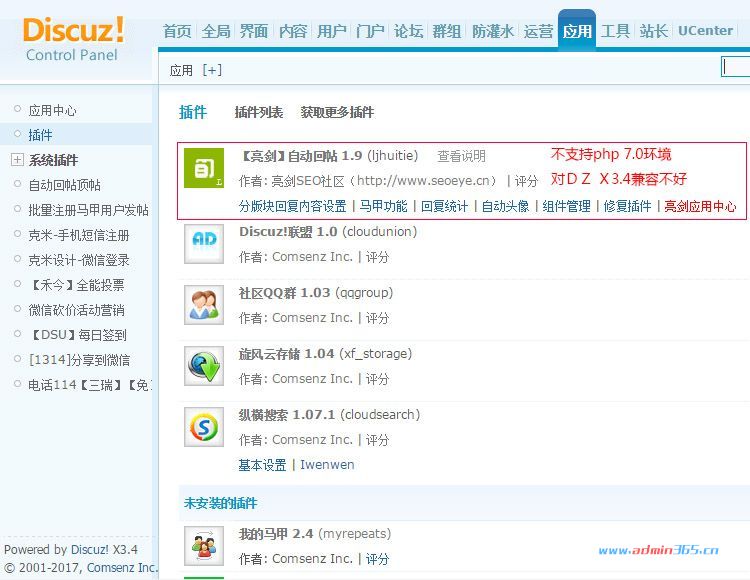The image size is (750, 580).
Task: Open the 用户 top menu
Action: point(331,31)
